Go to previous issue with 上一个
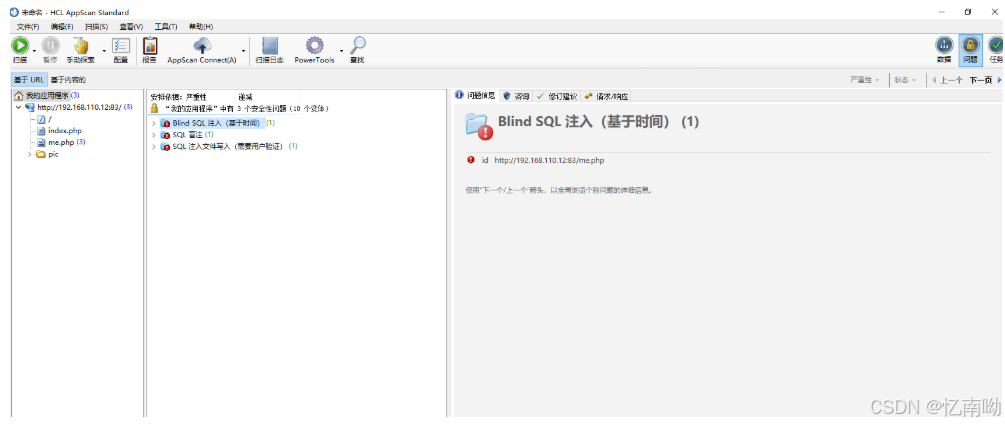Image resolution: width=1005 pixels, height=425 pixels. [947, 80]
